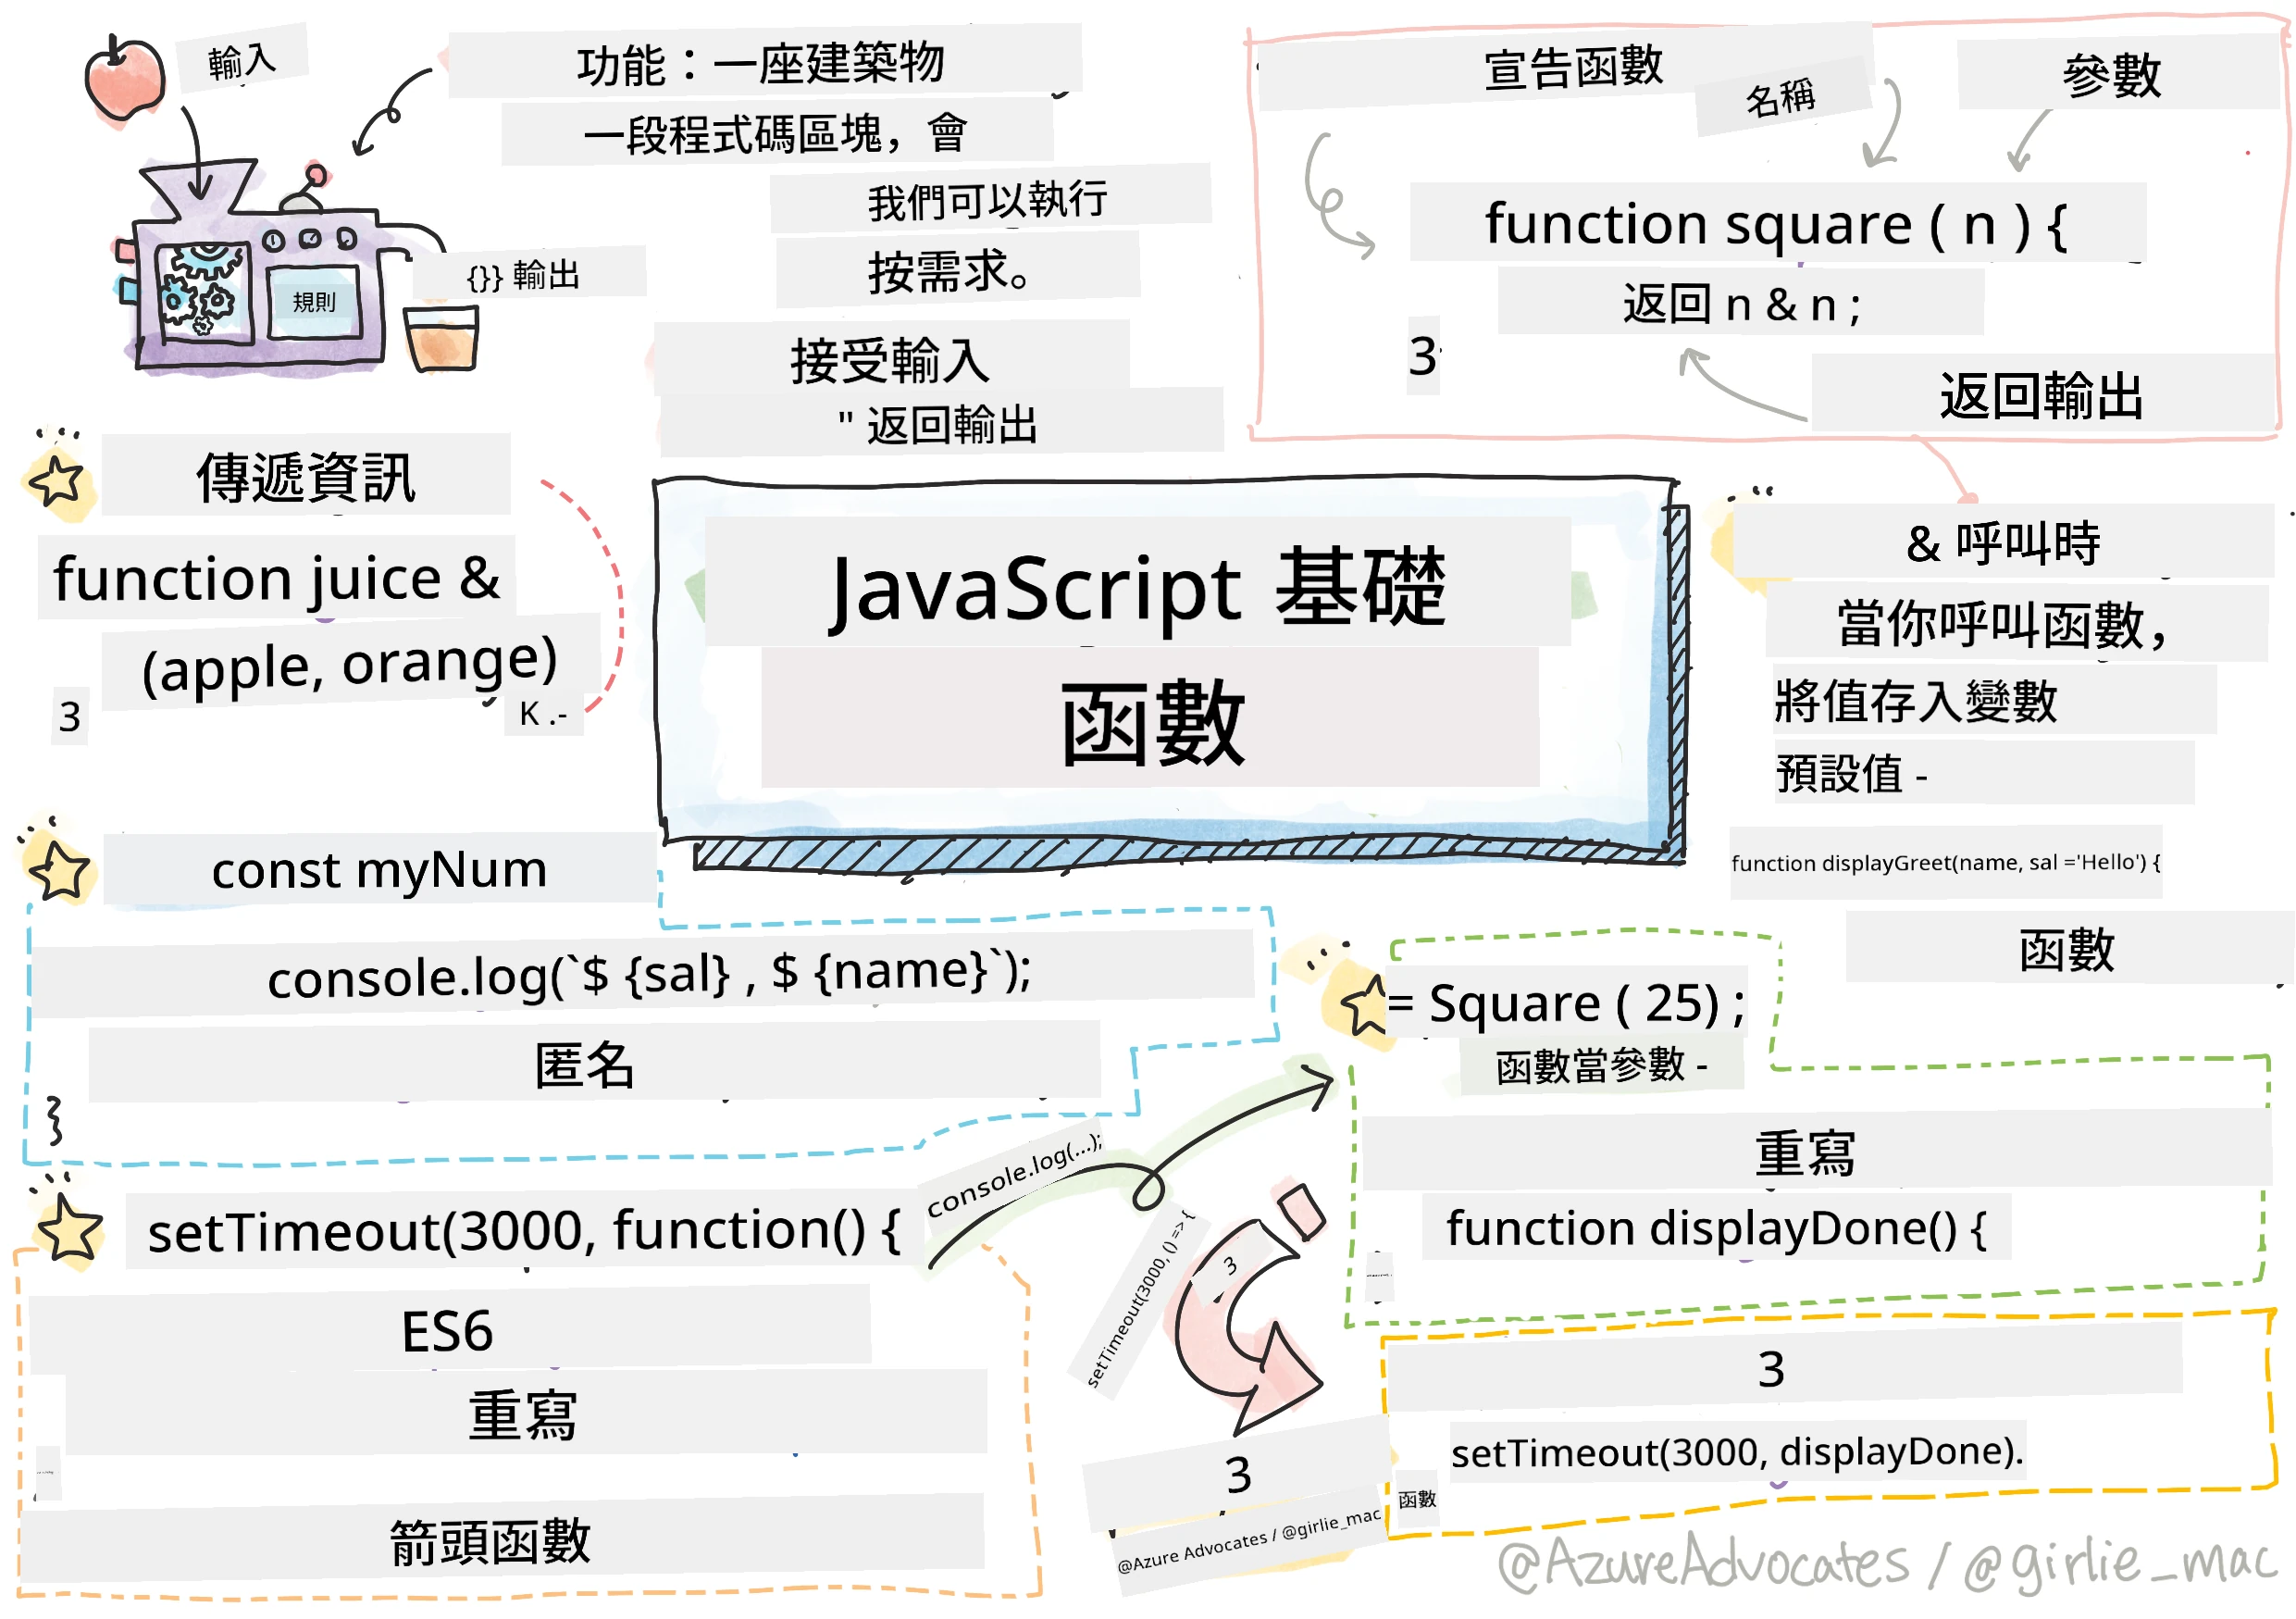Click the text 按需求。
Image resolution: width=2296 pixels, height=1619 pixels.
tap(950, 271)
